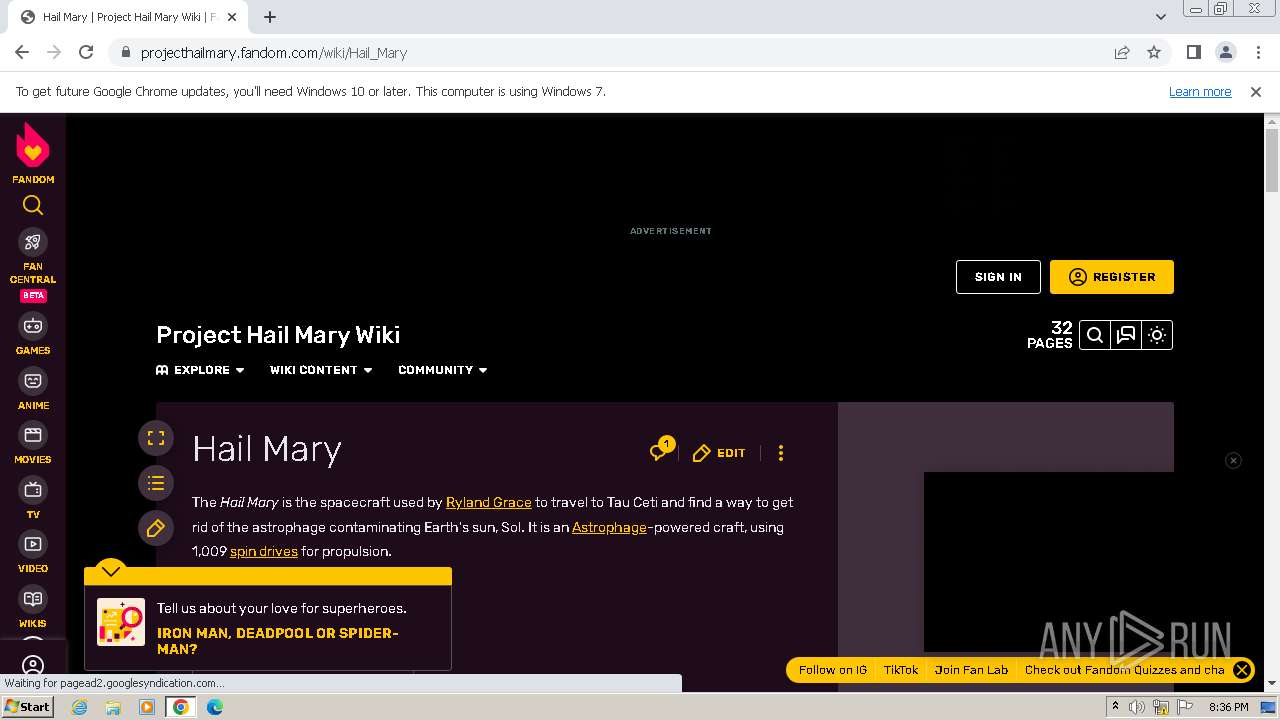This screenshot has width=1280, height=720.
Task: Open table of contents icon
Action: tap(156, 484)
